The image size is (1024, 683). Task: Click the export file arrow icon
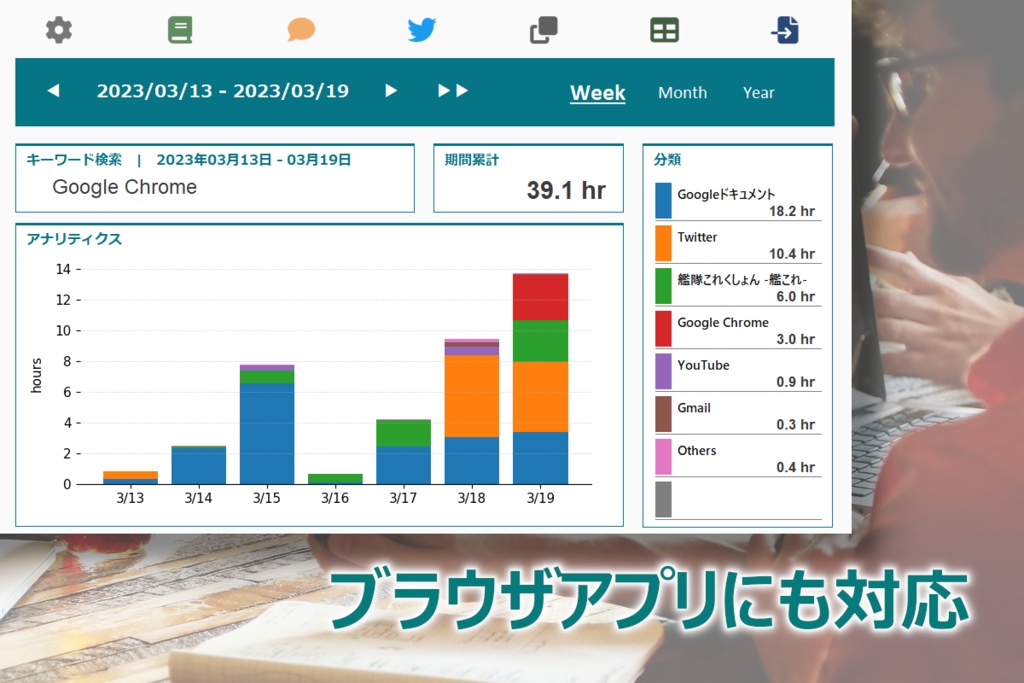(785, 30)
